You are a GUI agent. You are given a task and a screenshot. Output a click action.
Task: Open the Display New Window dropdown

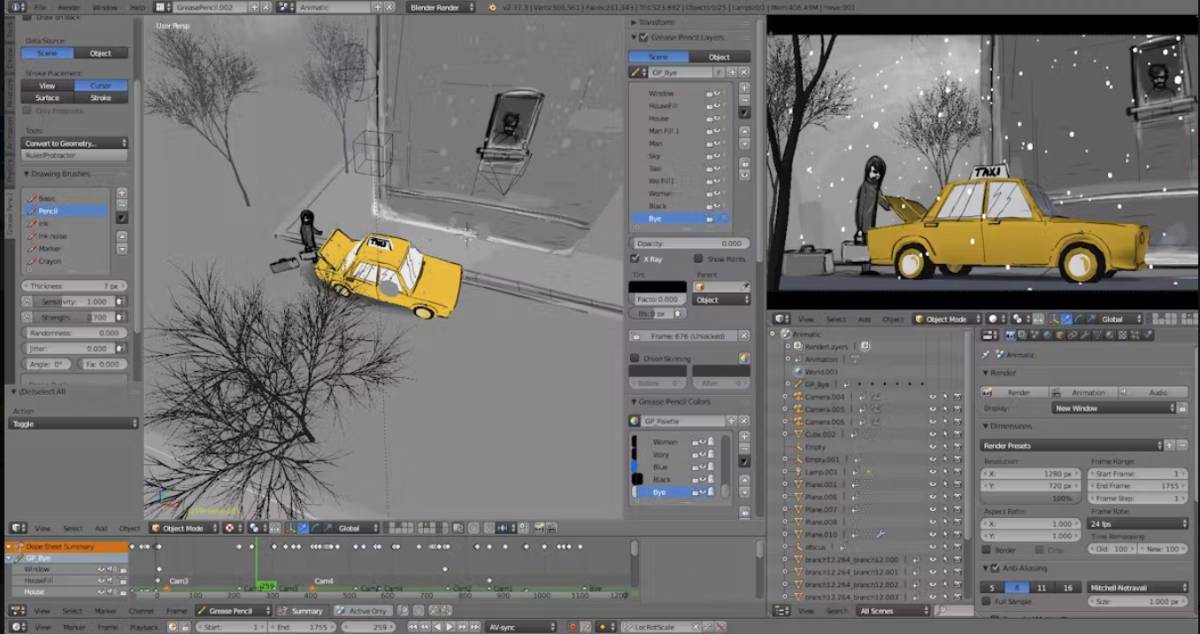pyautogui.click(x=1114, y=408)
